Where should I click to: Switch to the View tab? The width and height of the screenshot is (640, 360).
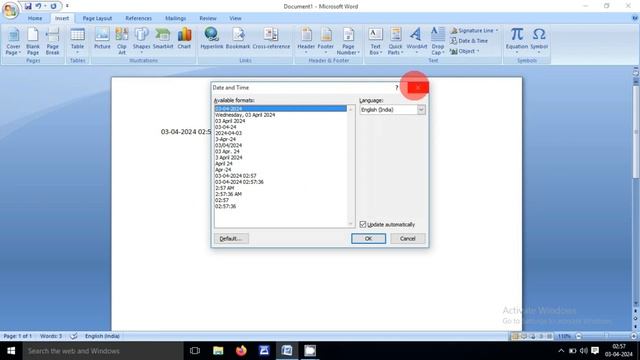[x=235, y=18]
